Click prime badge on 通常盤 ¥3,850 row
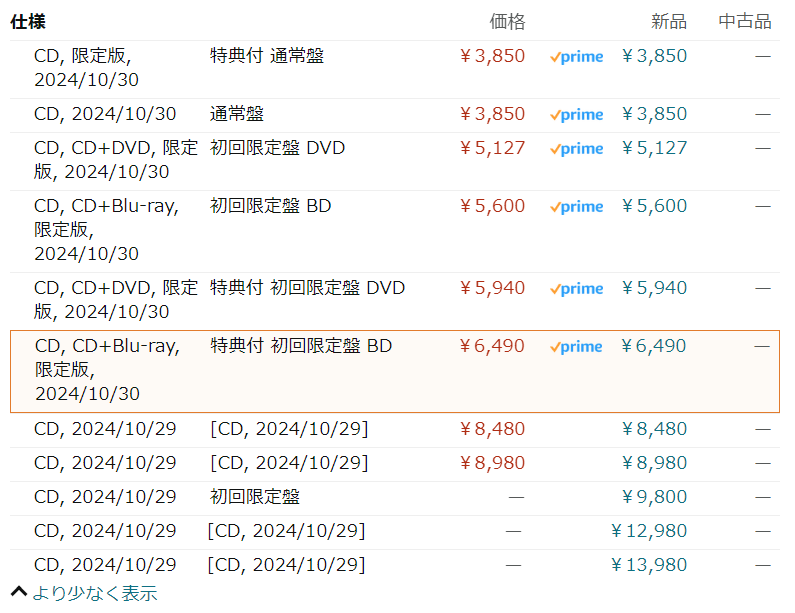Screen dimensions: 795x613 point(576,115)
